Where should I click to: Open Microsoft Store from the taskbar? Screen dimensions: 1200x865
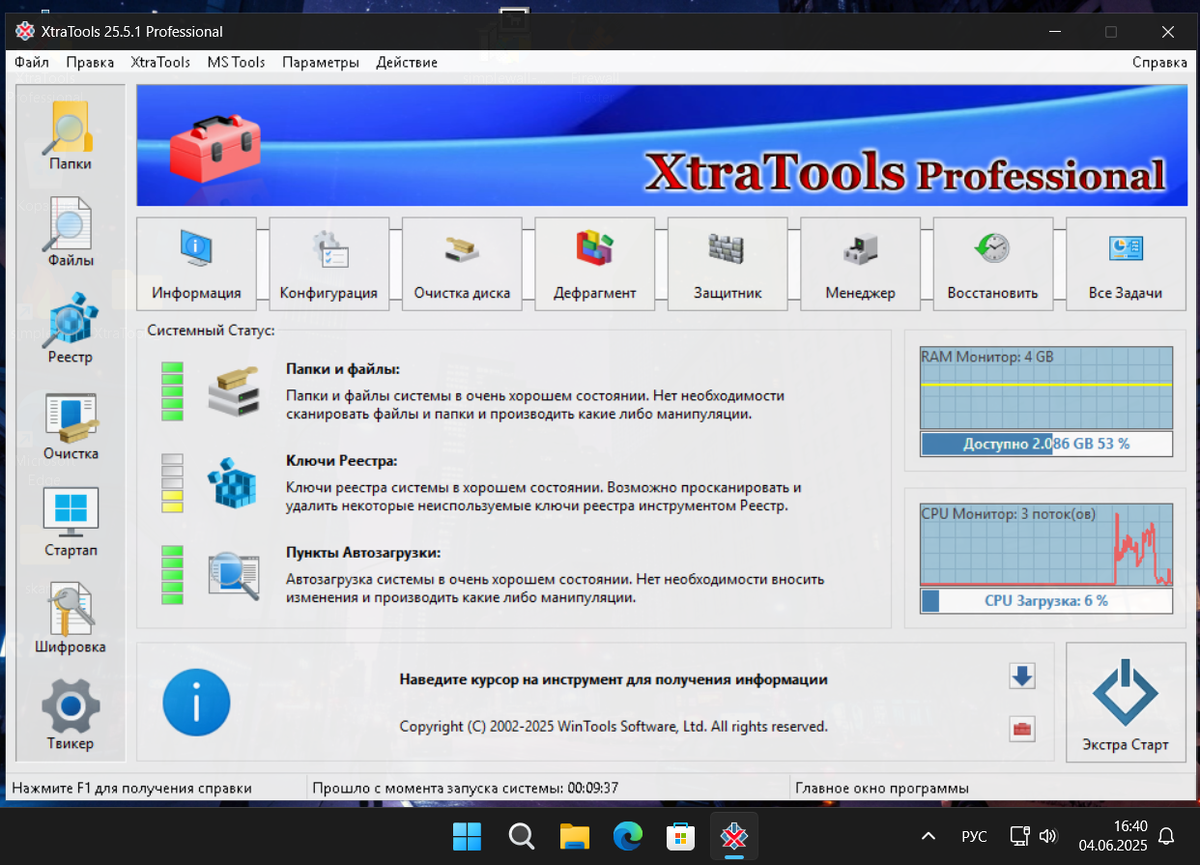click(681, 836)
